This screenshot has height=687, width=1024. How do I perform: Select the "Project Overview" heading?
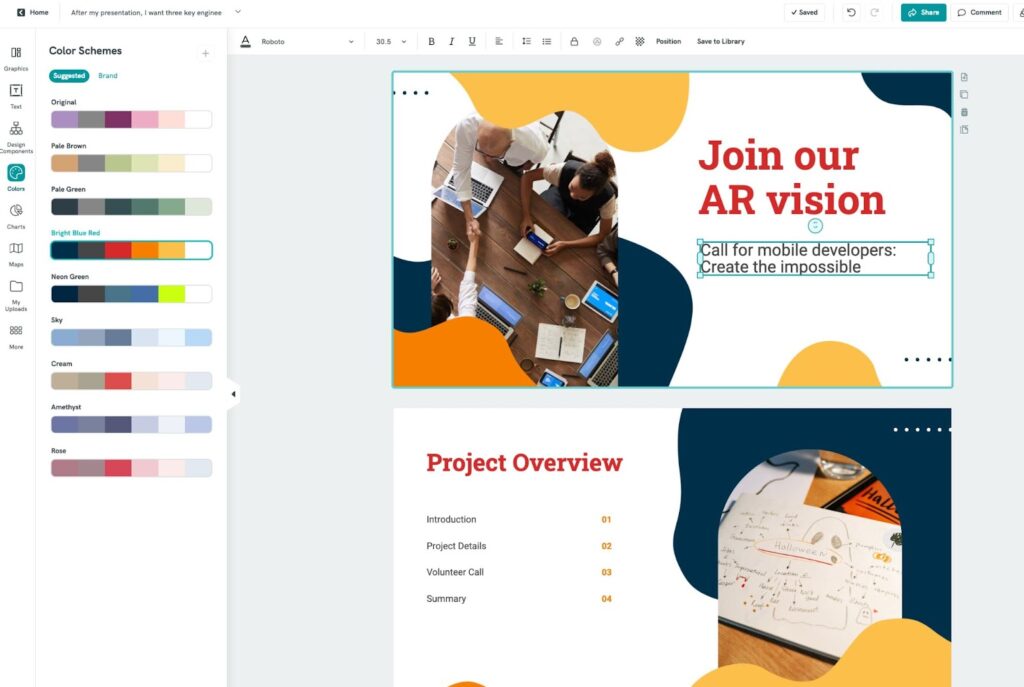524,462
